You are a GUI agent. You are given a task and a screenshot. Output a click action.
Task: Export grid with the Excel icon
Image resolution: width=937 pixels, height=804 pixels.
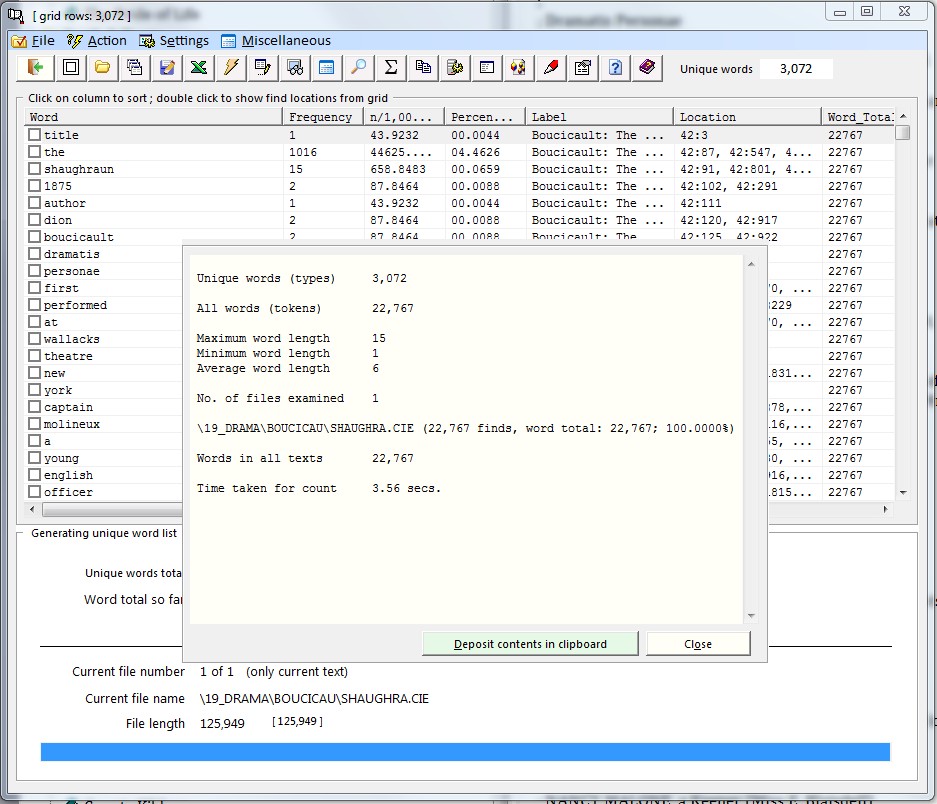click(199, 68)
